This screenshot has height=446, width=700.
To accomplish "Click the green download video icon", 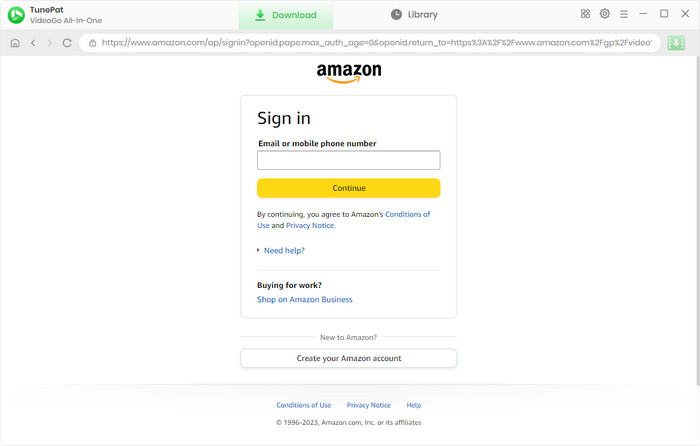I will (676, 43).
